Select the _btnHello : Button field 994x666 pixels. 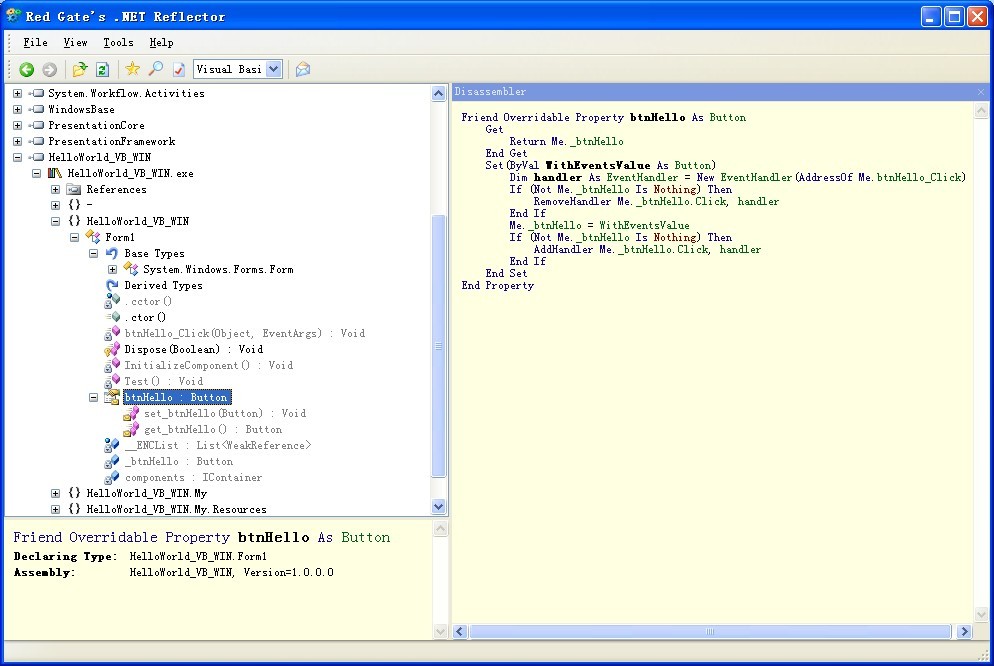[x=179, y=461]
